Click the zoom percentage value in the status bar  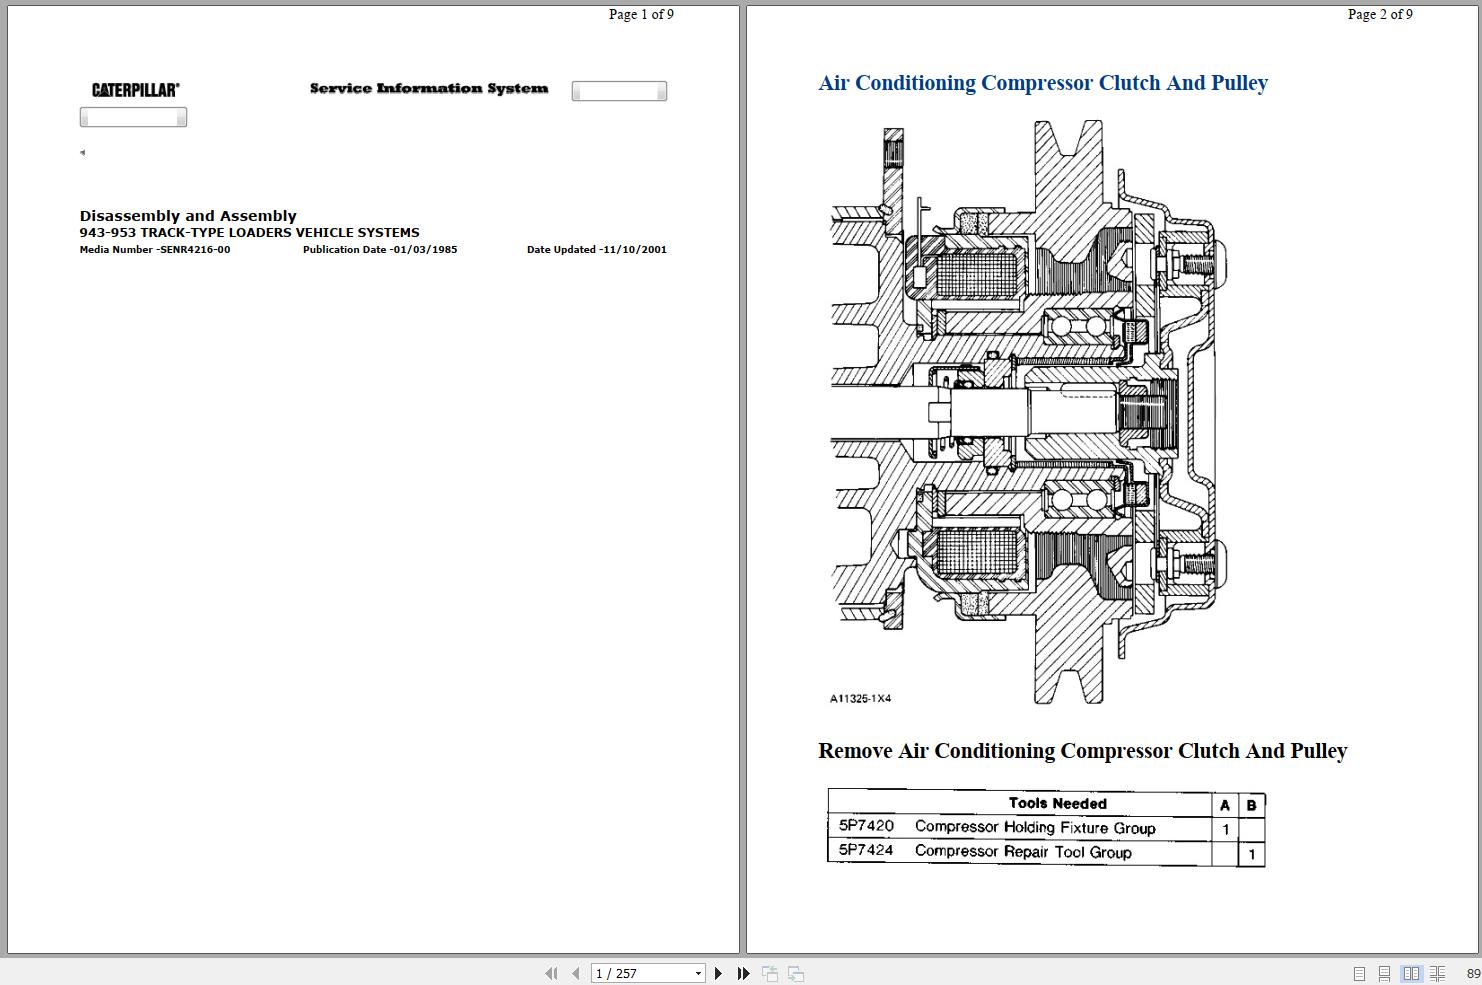[x=1473, y=973]
